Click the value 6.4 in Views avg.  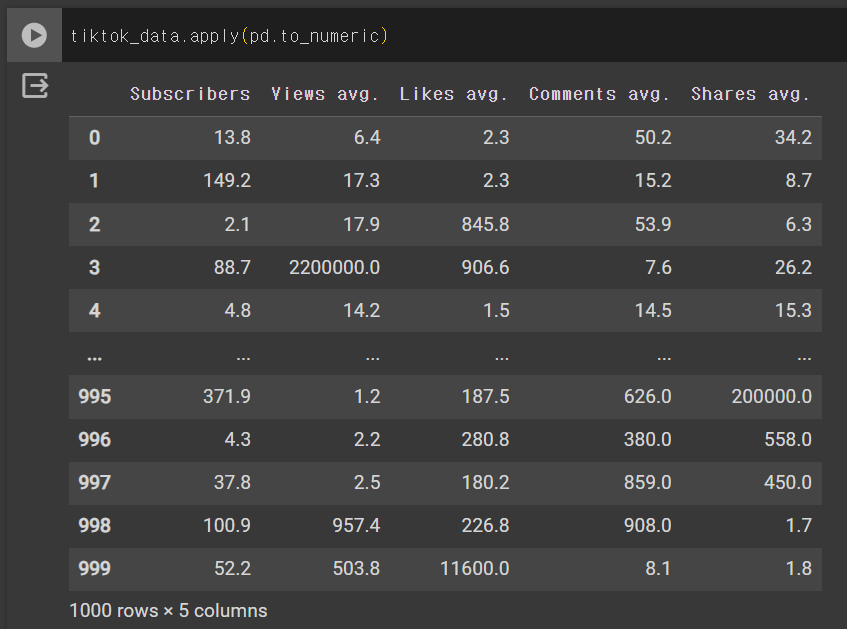[x=367, y=137]
